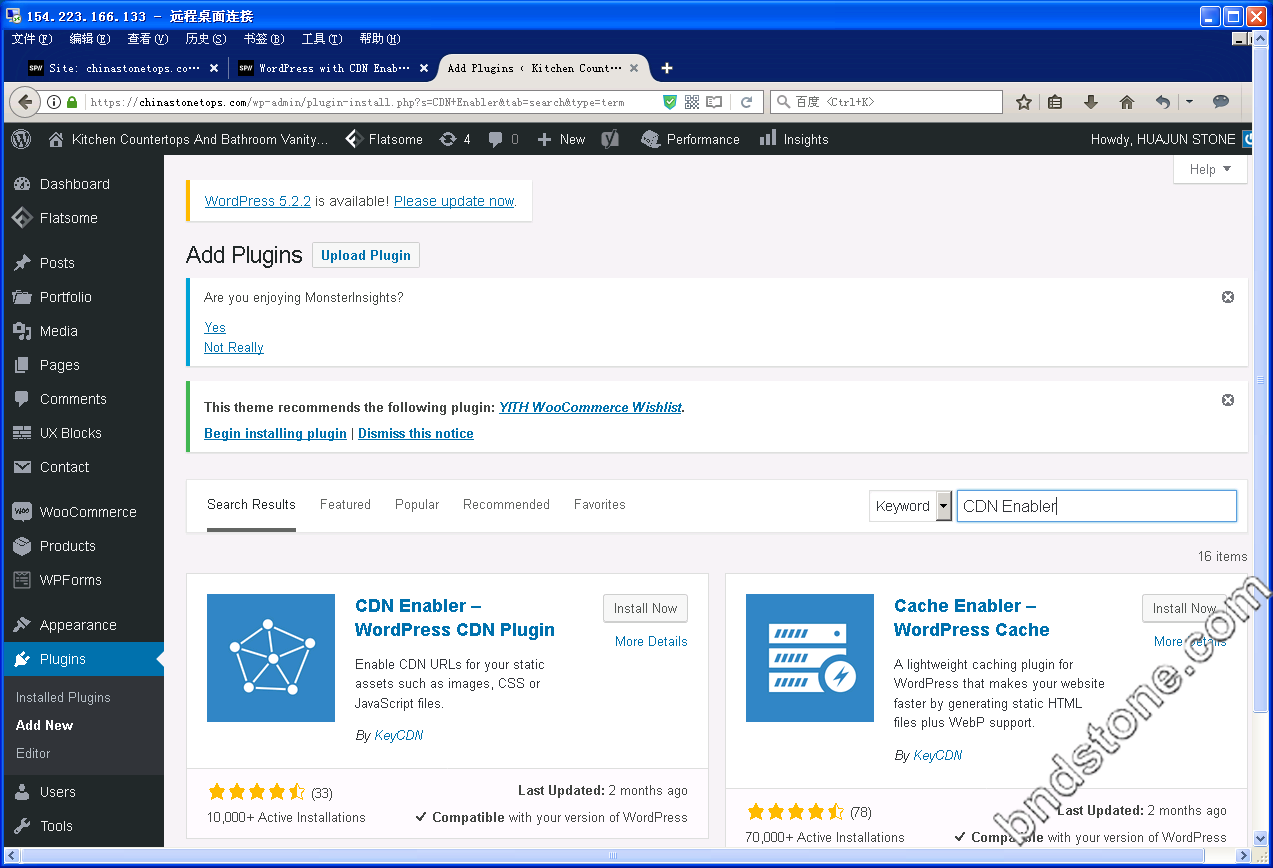1273x868 pixels.
Task: Open the CDN Enabler plugin title link
Action: (x=455, y=618)
